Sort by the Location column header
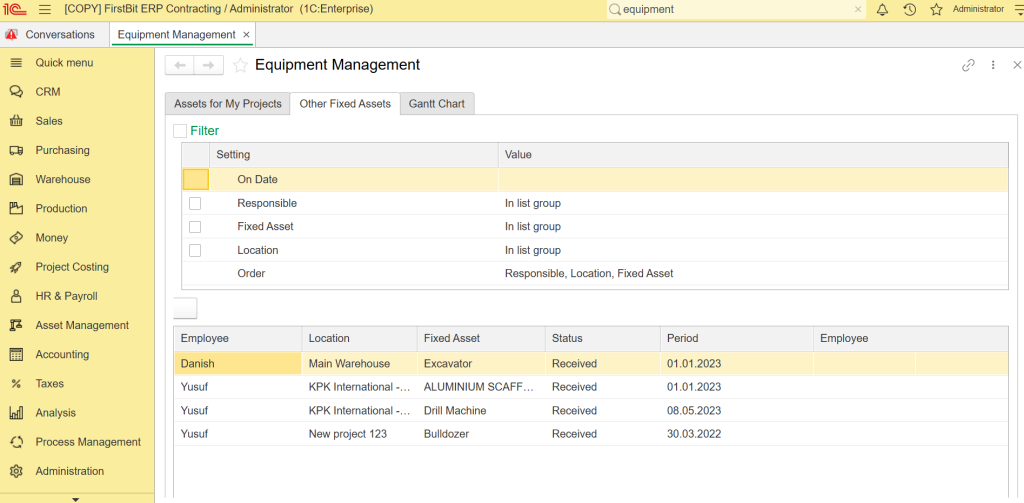This screenshot has width=1024, height=503. coord(359,338)
